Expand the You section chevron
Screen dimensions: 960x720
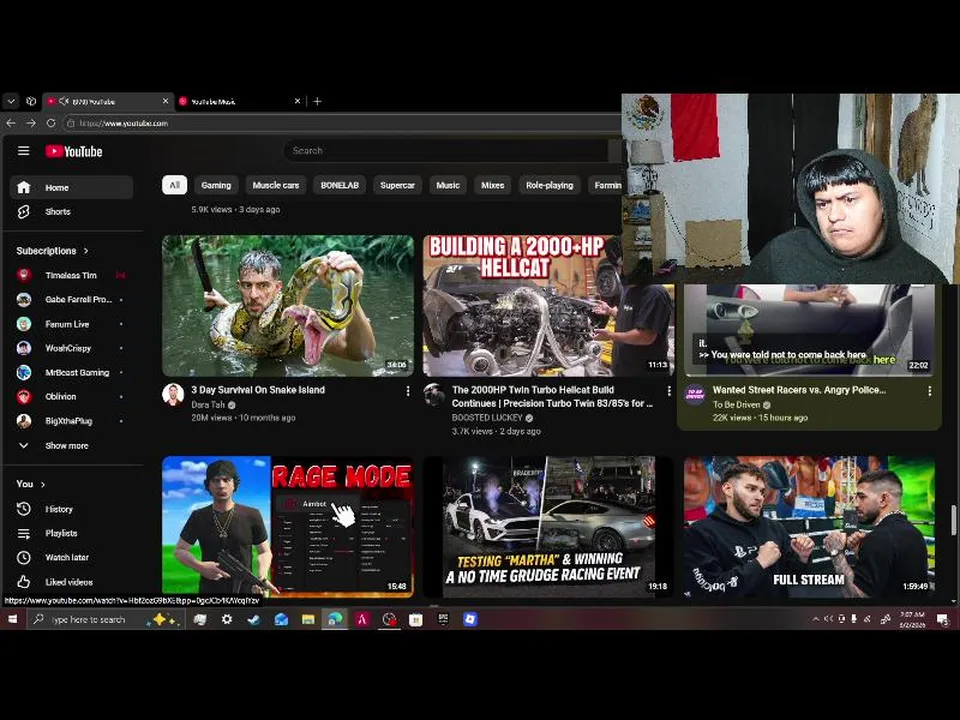pyautogui.click(x=43, y=484)
